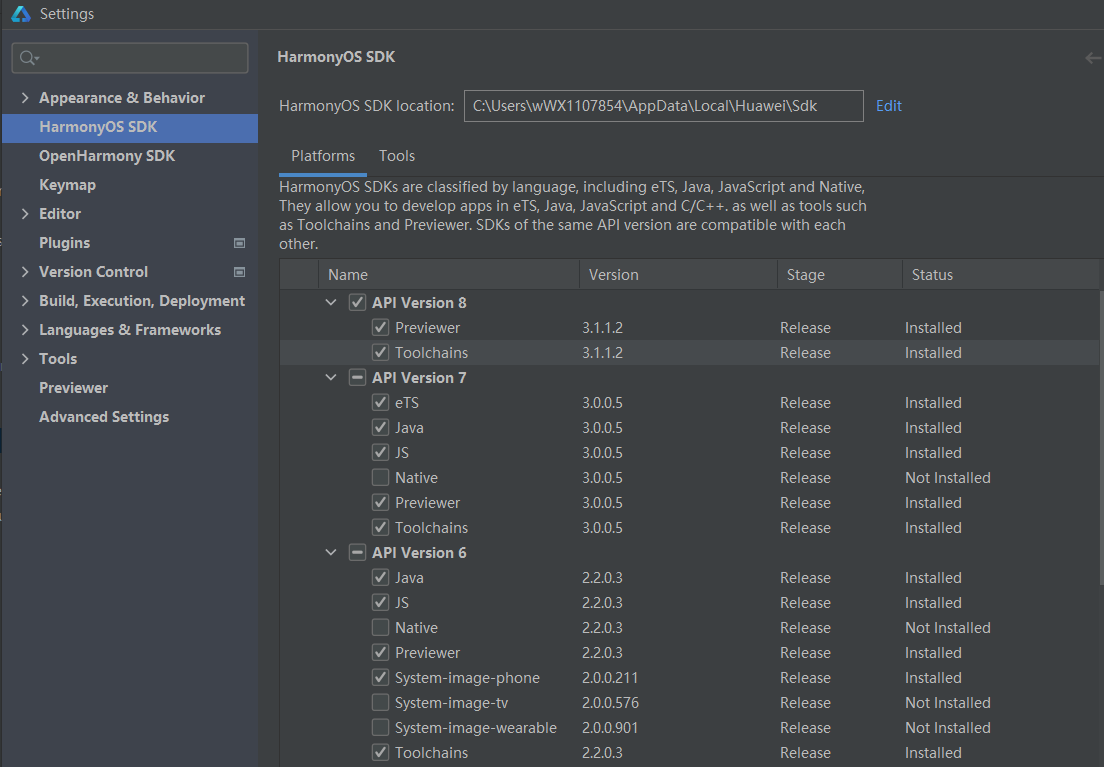Click System-image-tv version 2.0.0.576

[610, 703]
